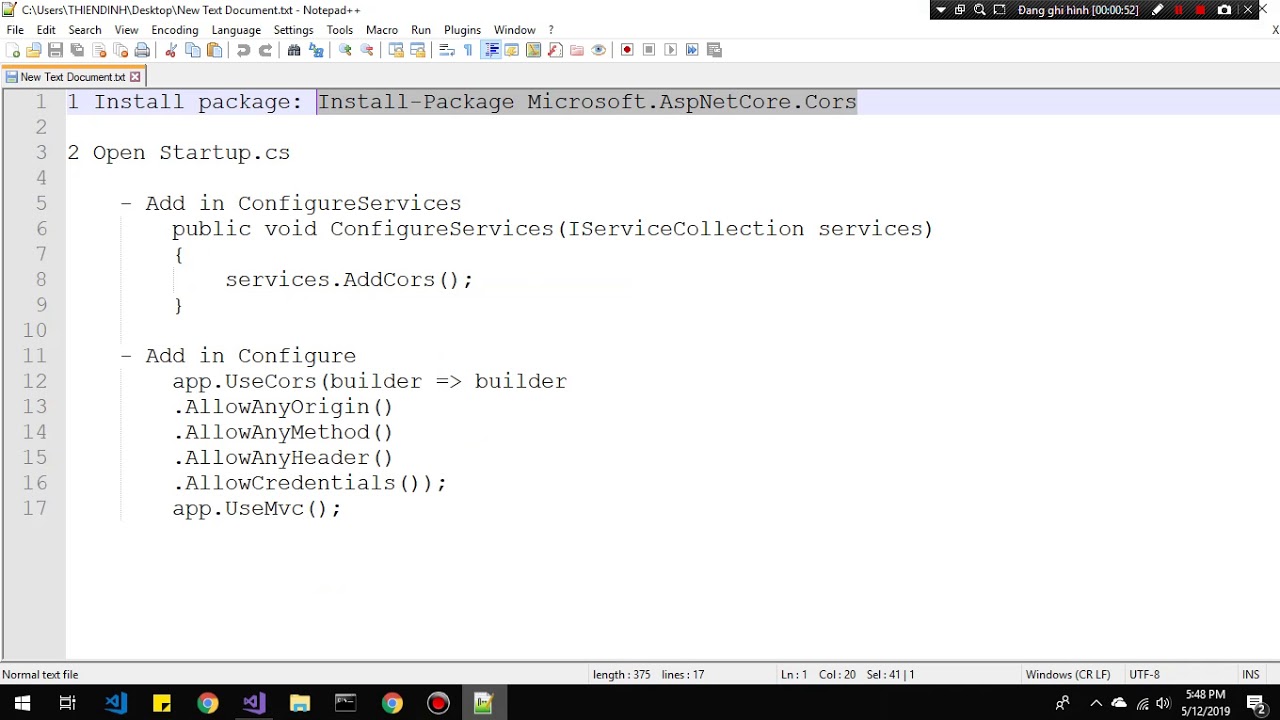Close the New Text Document.txt tab
1280x720 pixels.
tap(135, 77)
